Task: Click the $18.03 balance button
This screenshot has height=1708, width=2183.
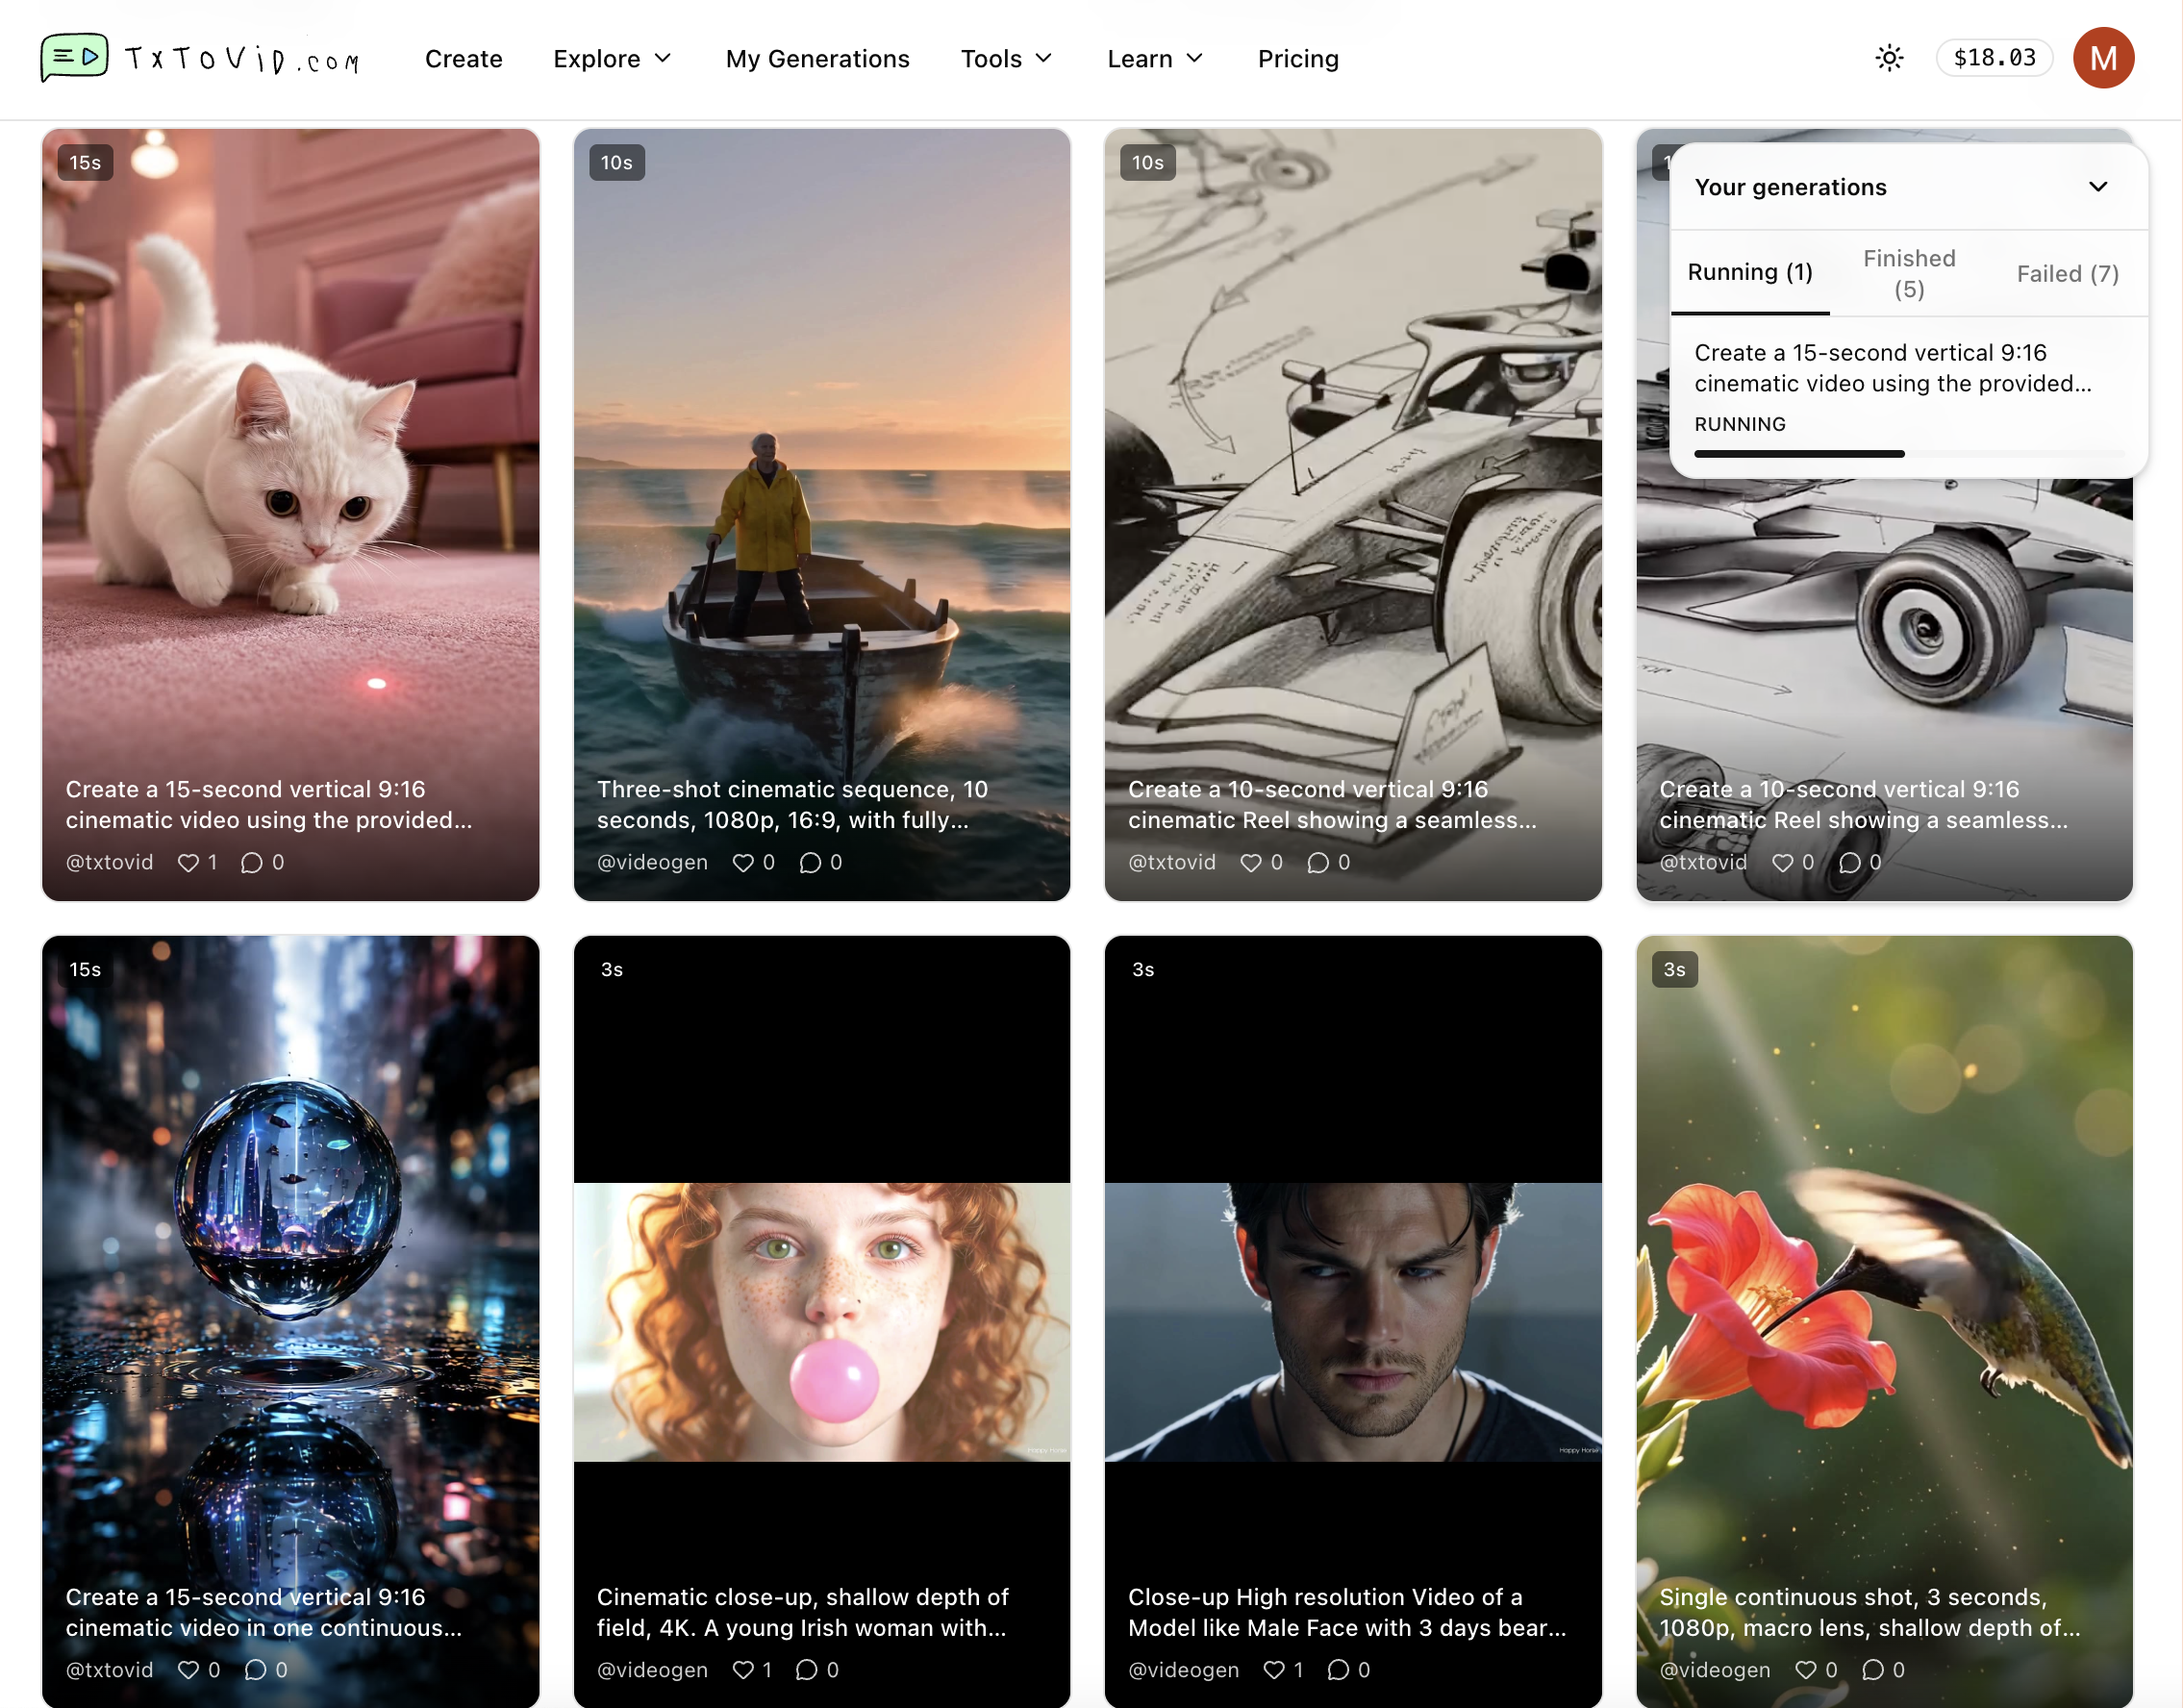Action: click(x=1994, y=58)
